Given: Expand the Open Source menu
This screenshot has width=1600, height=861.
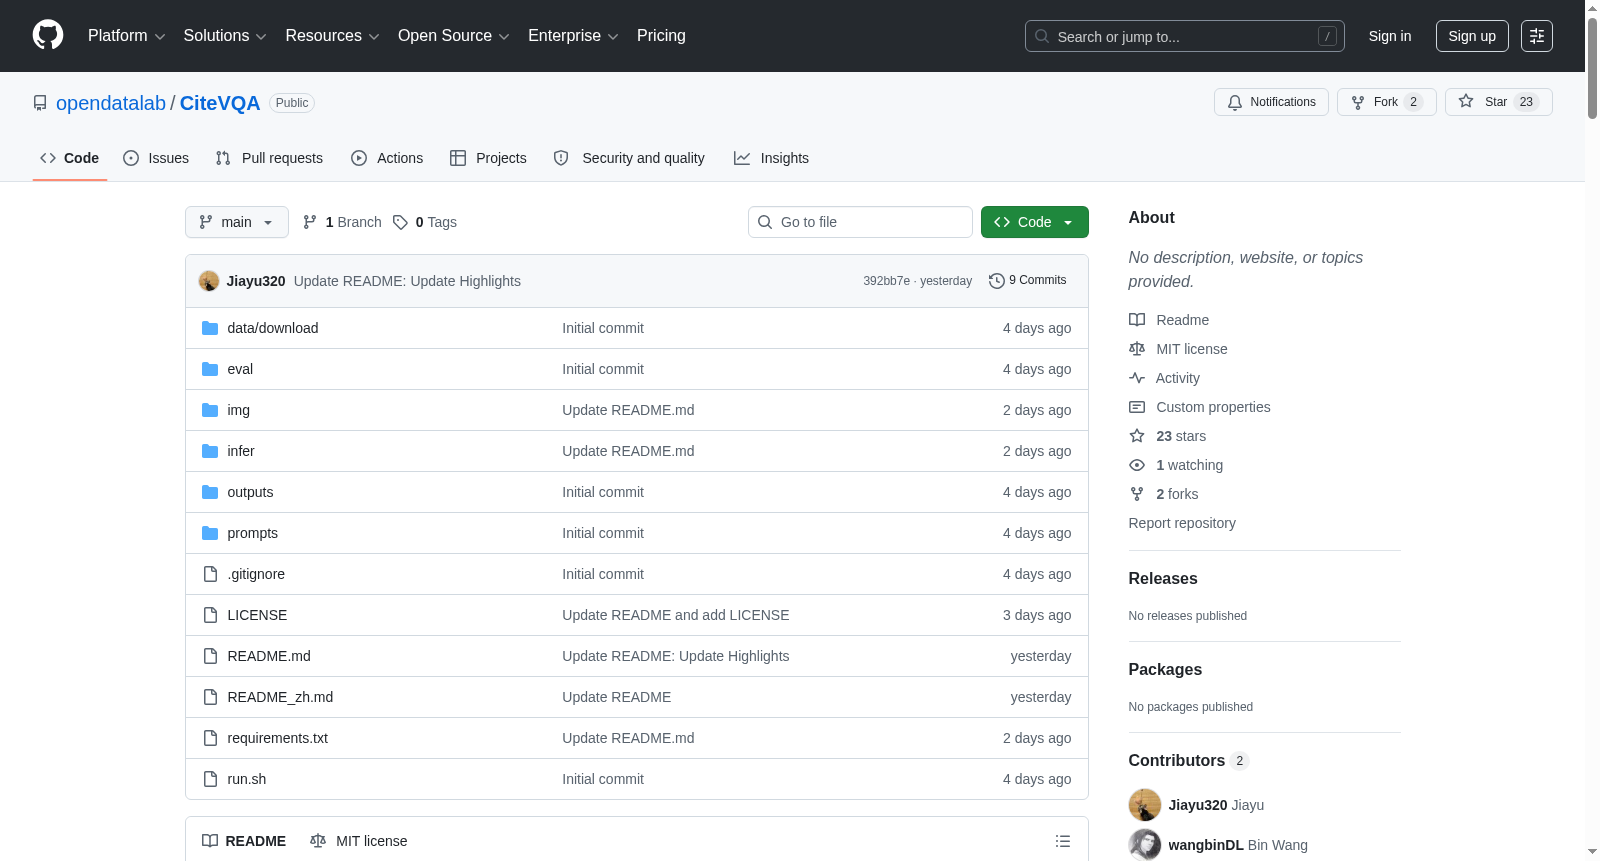Looking at the screenshot, I should tap(454, 36).
